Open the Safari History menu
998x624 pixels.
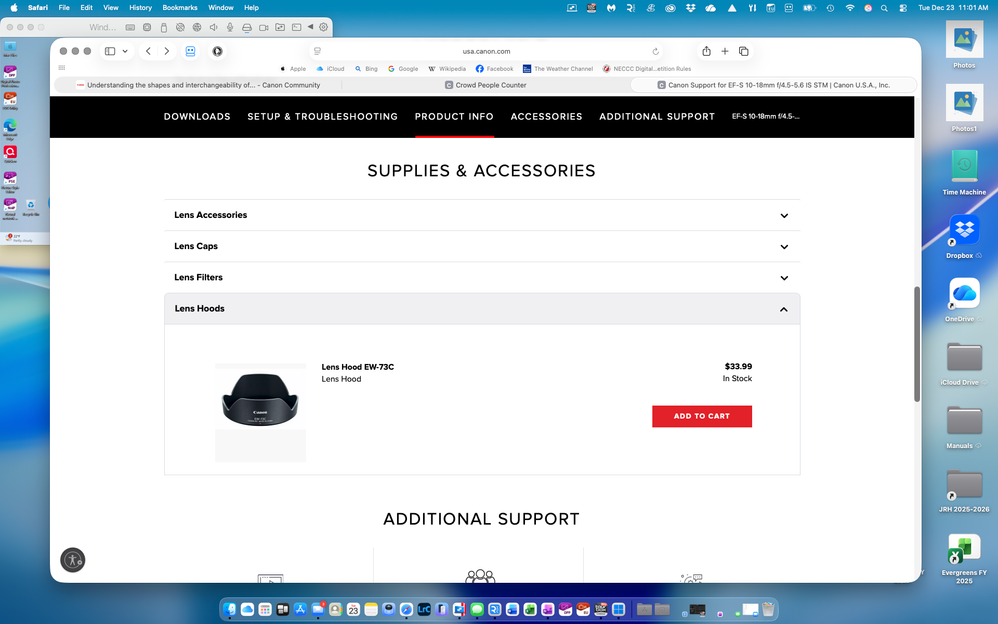click(141, 8)
